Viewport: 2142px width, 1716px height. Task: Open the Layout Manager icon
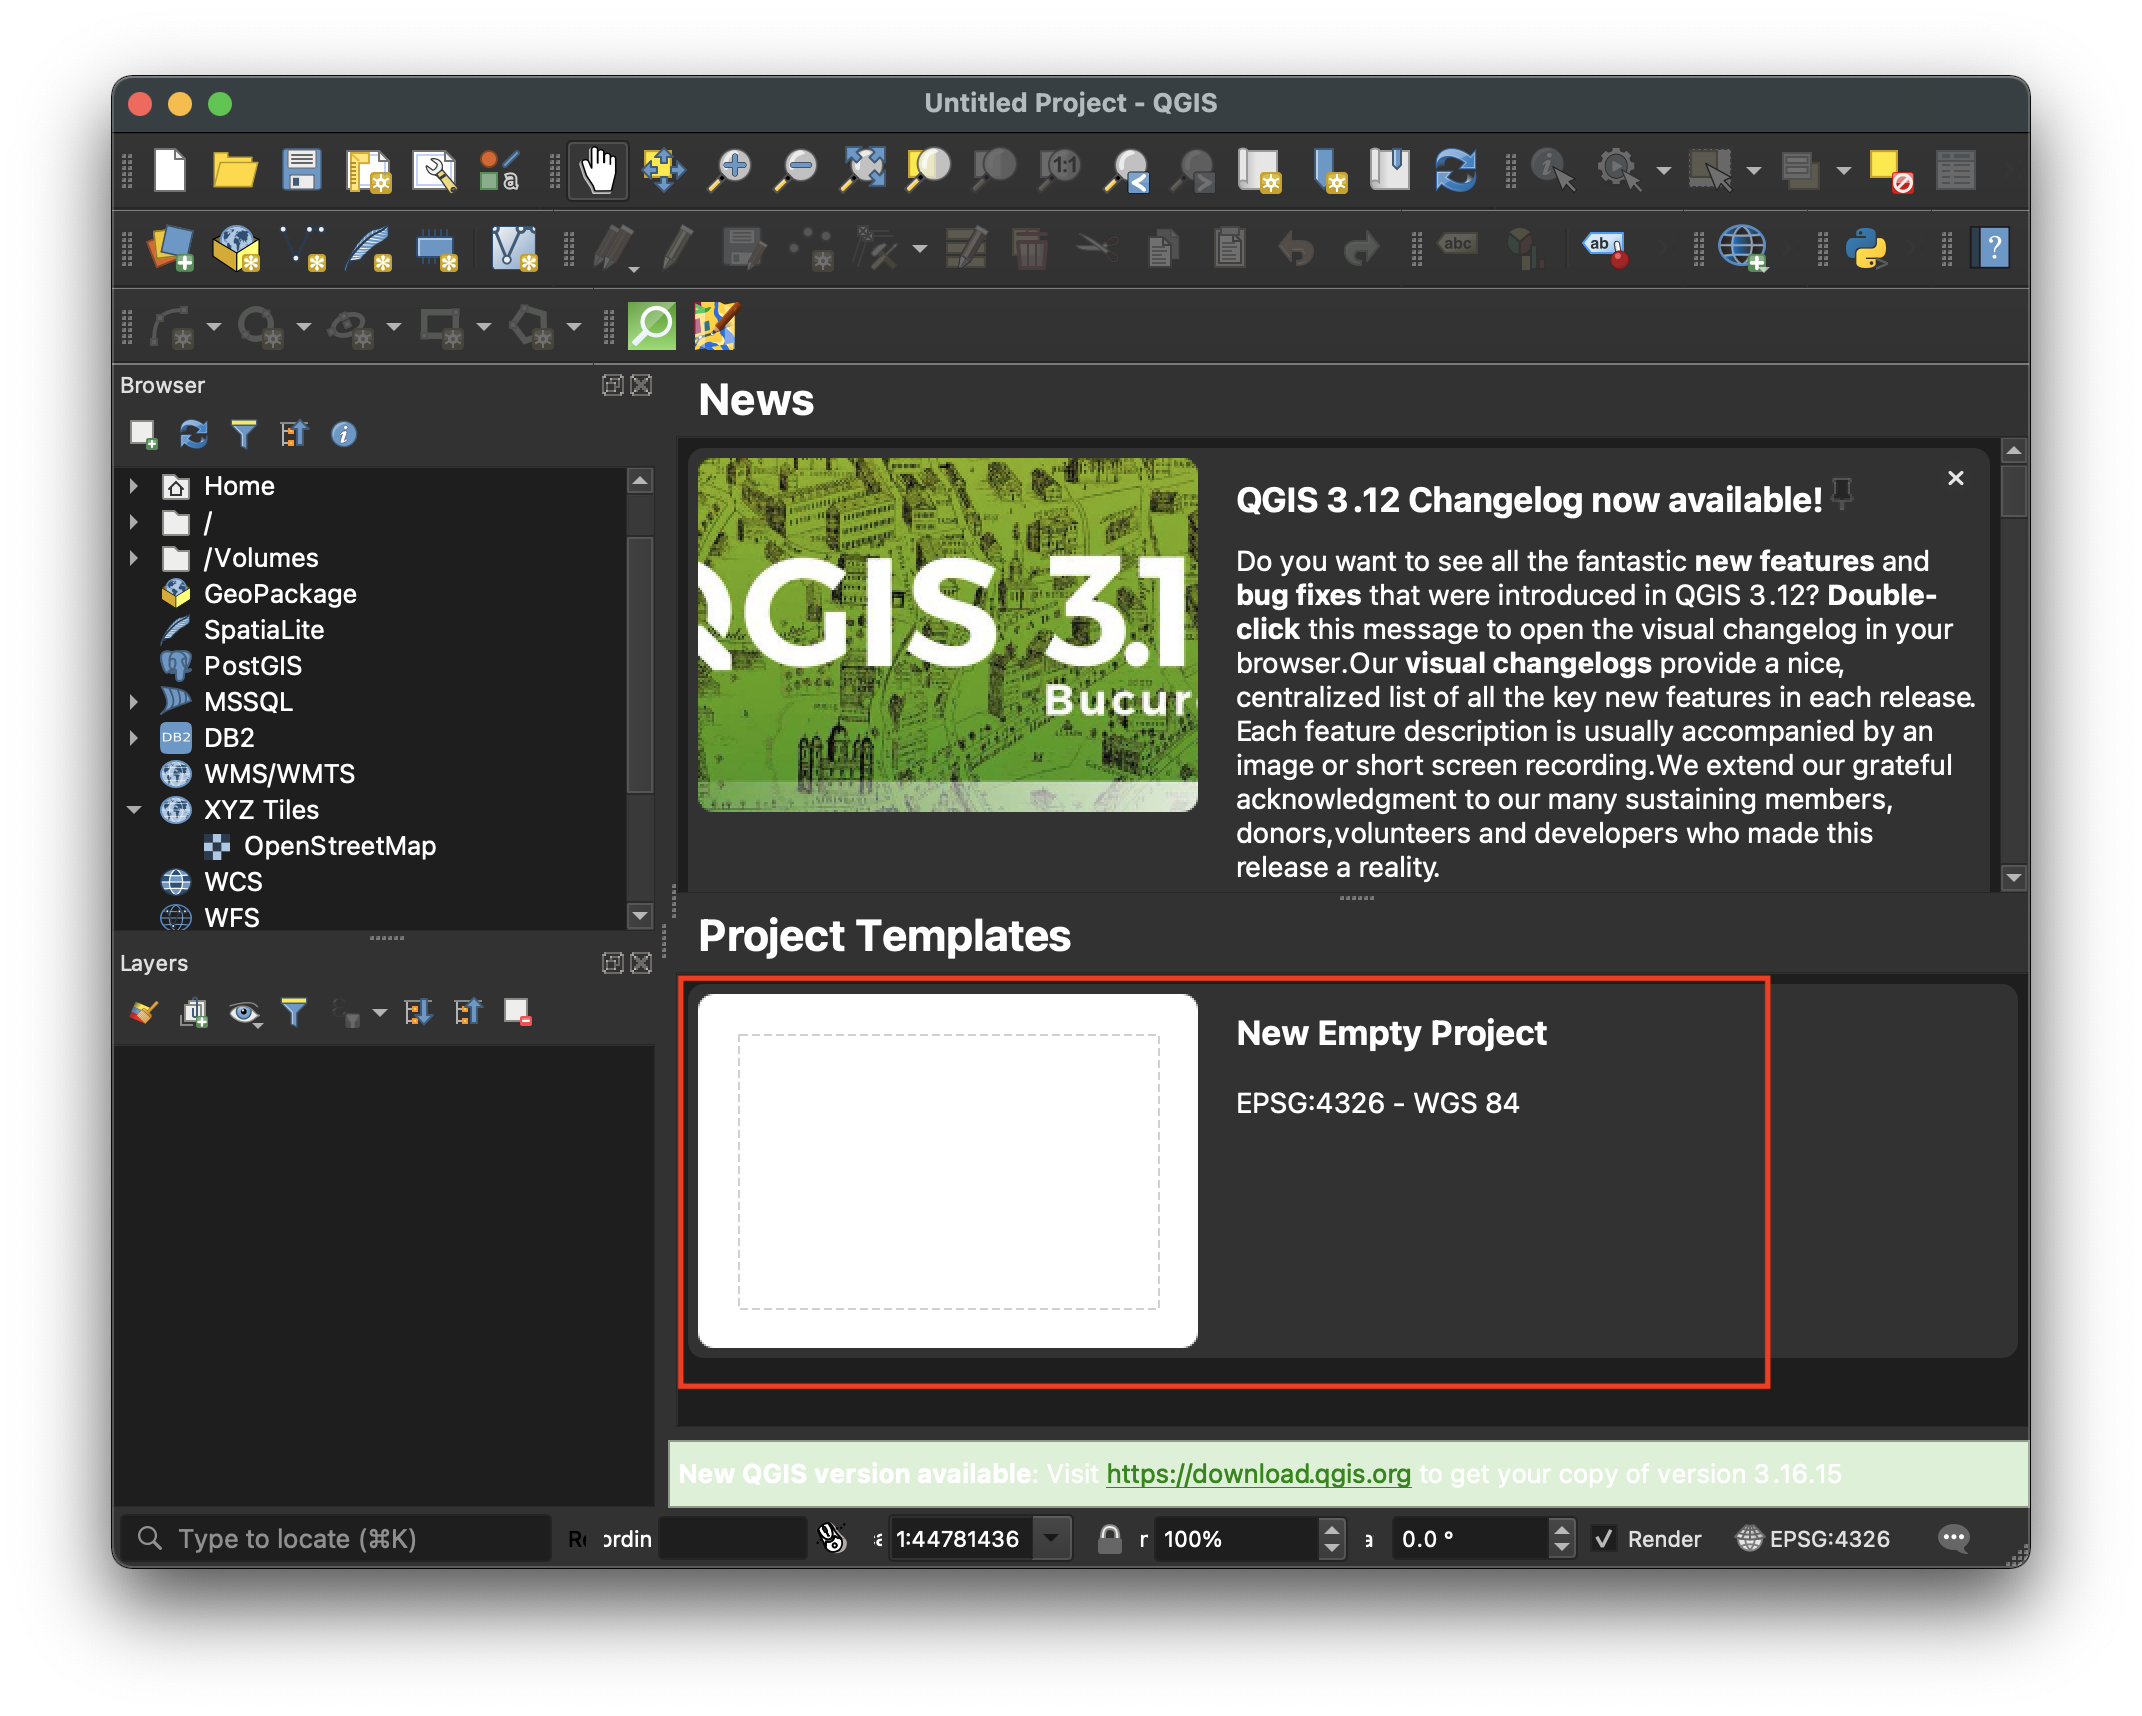(x=435, y=171)
